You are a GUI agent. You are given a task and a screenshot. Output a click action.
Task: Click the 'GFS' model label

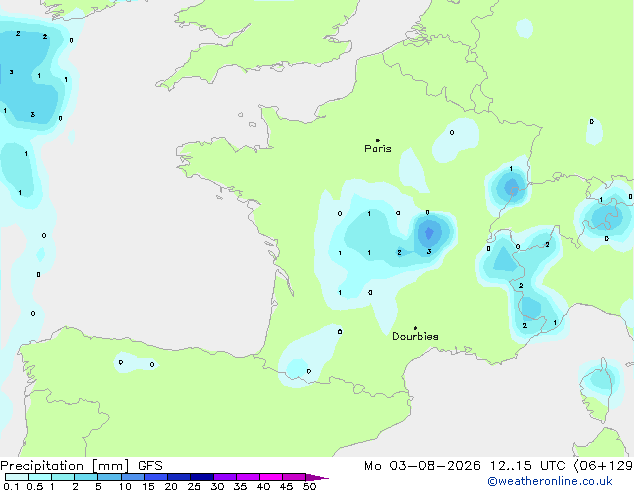tap(150, 466)
